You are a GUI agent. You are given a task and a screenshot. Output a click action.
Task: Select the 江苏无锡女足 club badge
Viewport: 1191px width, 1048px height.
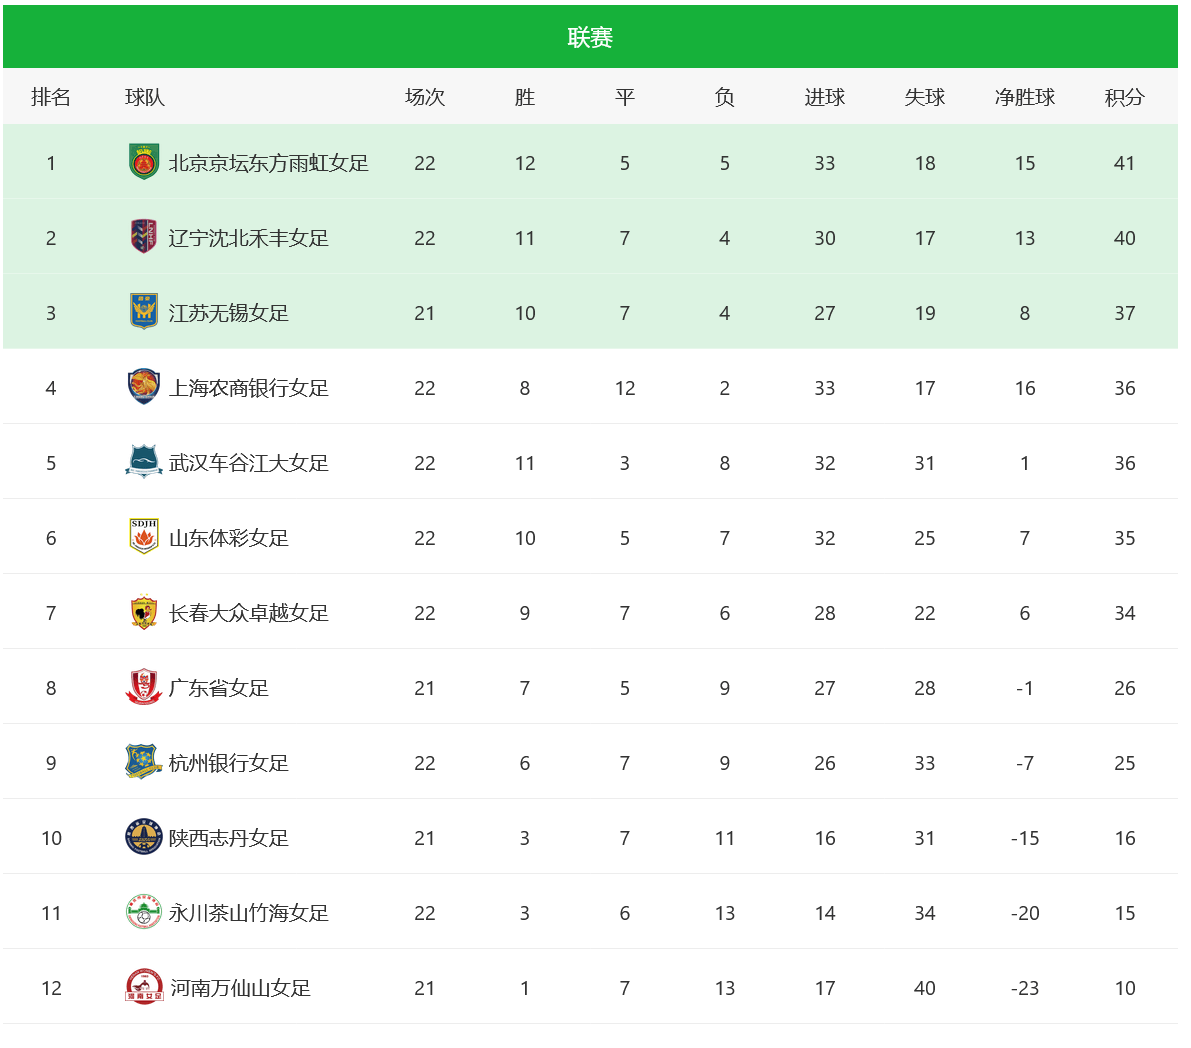click(x=144, y=311)
